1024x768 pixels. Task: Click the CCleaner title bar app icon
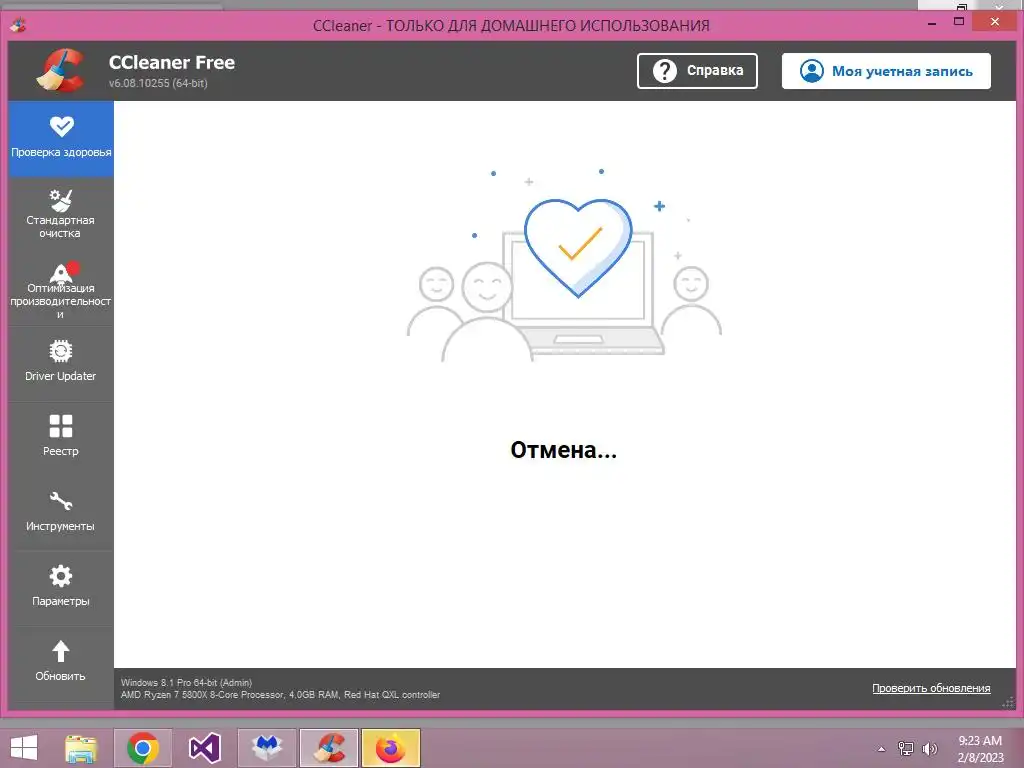[19, 25]
